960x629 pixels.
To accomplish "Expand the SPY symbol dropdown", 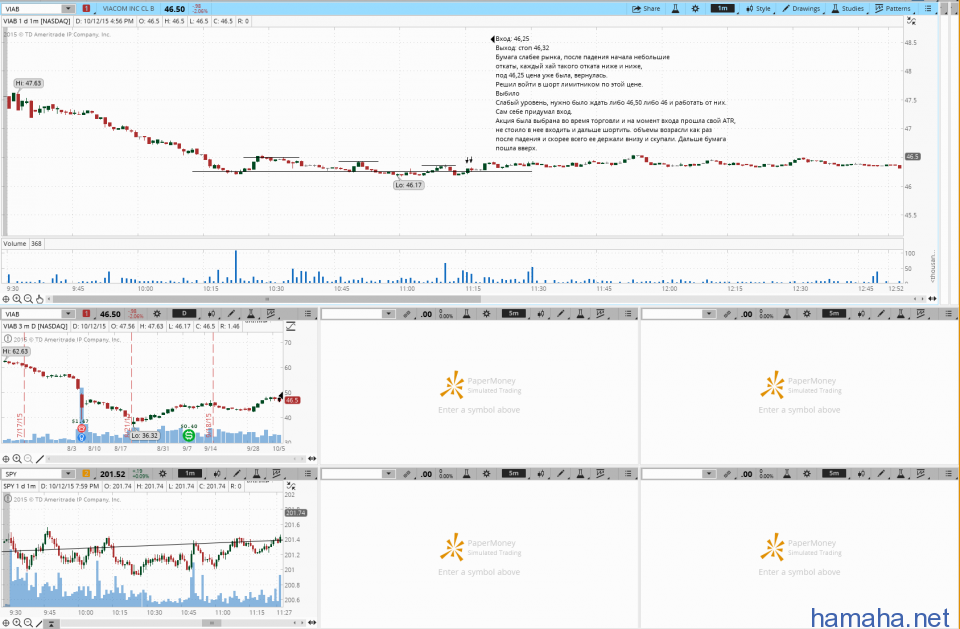I will pos(68,474).
